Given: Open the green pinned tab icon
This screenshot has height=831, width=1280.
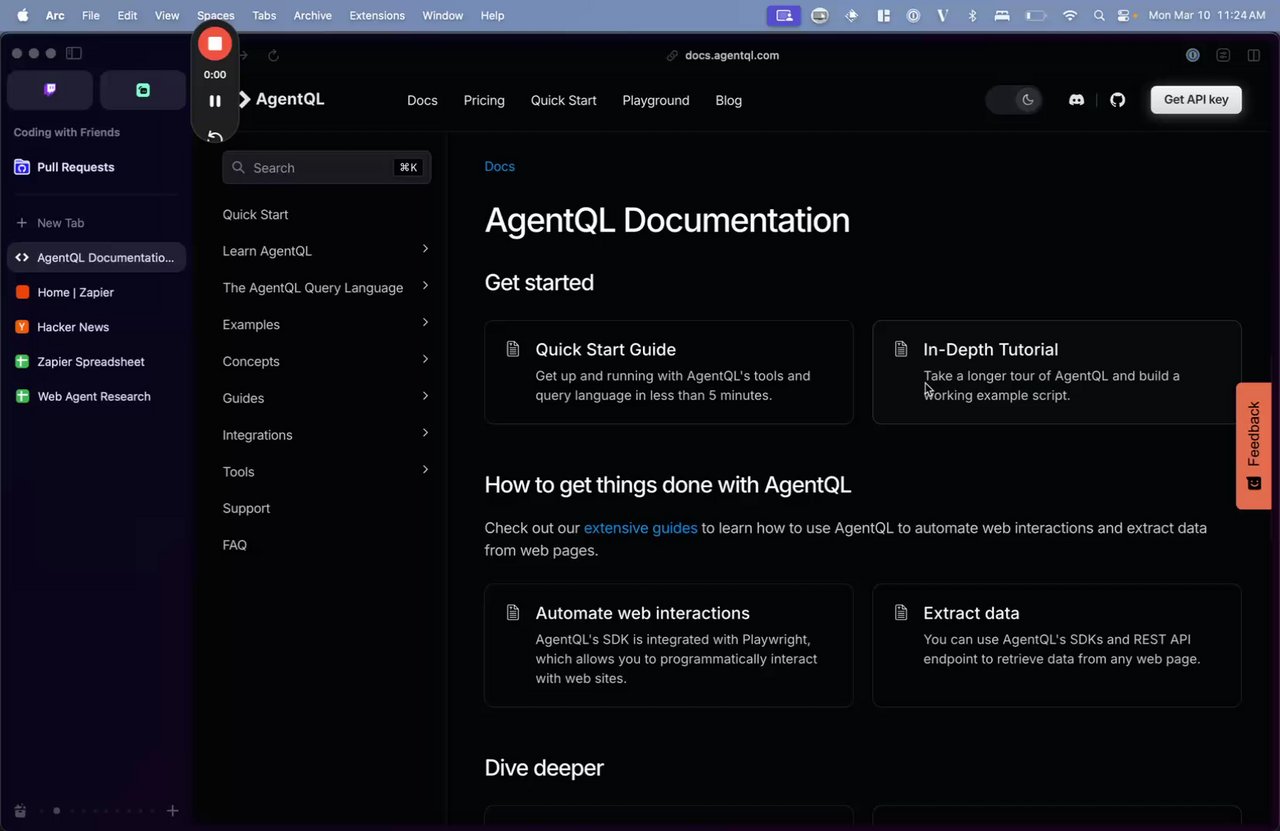Looking at the screenshot, I should coord(143,90).
